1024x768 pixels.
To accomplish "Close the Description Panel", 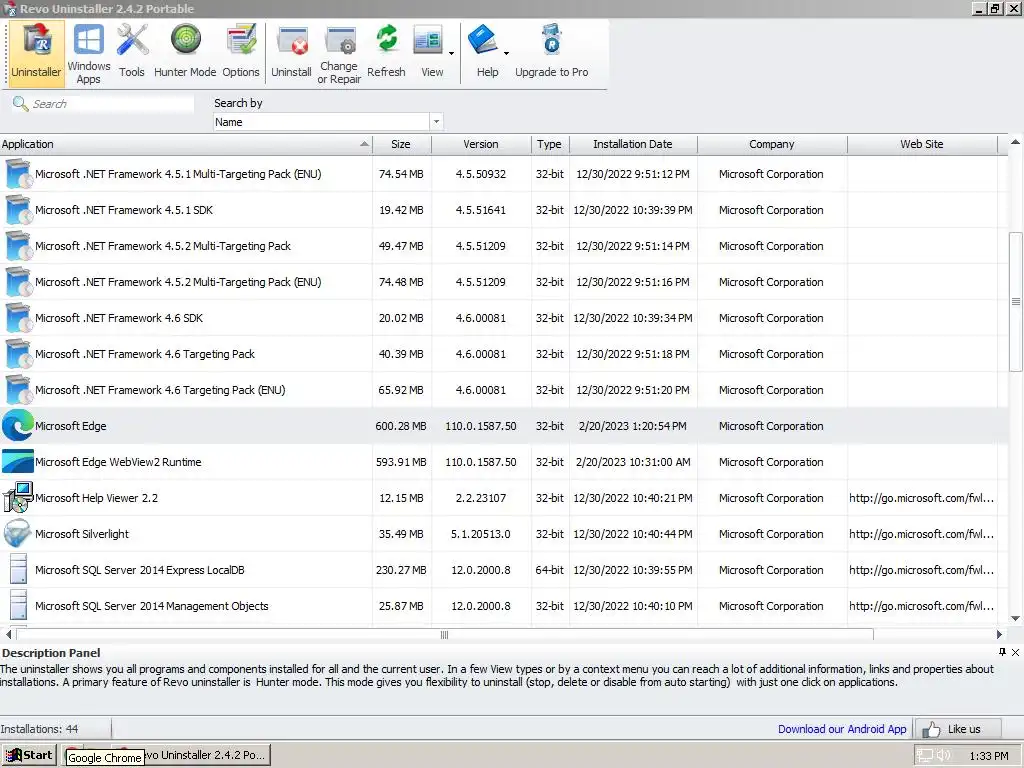I will click(x=1016, y=652).
